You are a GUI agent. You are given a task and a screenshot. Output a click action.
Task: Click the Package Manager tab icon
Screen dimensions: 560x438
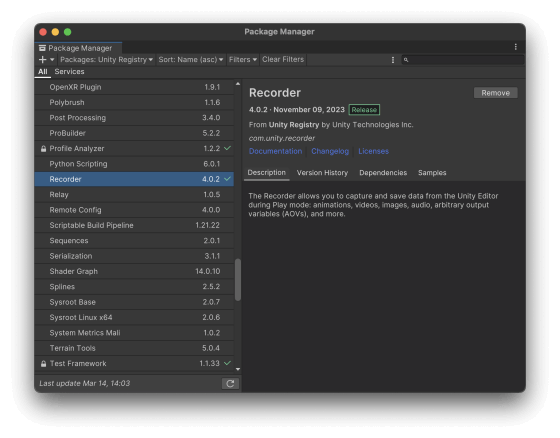point(42,48)
